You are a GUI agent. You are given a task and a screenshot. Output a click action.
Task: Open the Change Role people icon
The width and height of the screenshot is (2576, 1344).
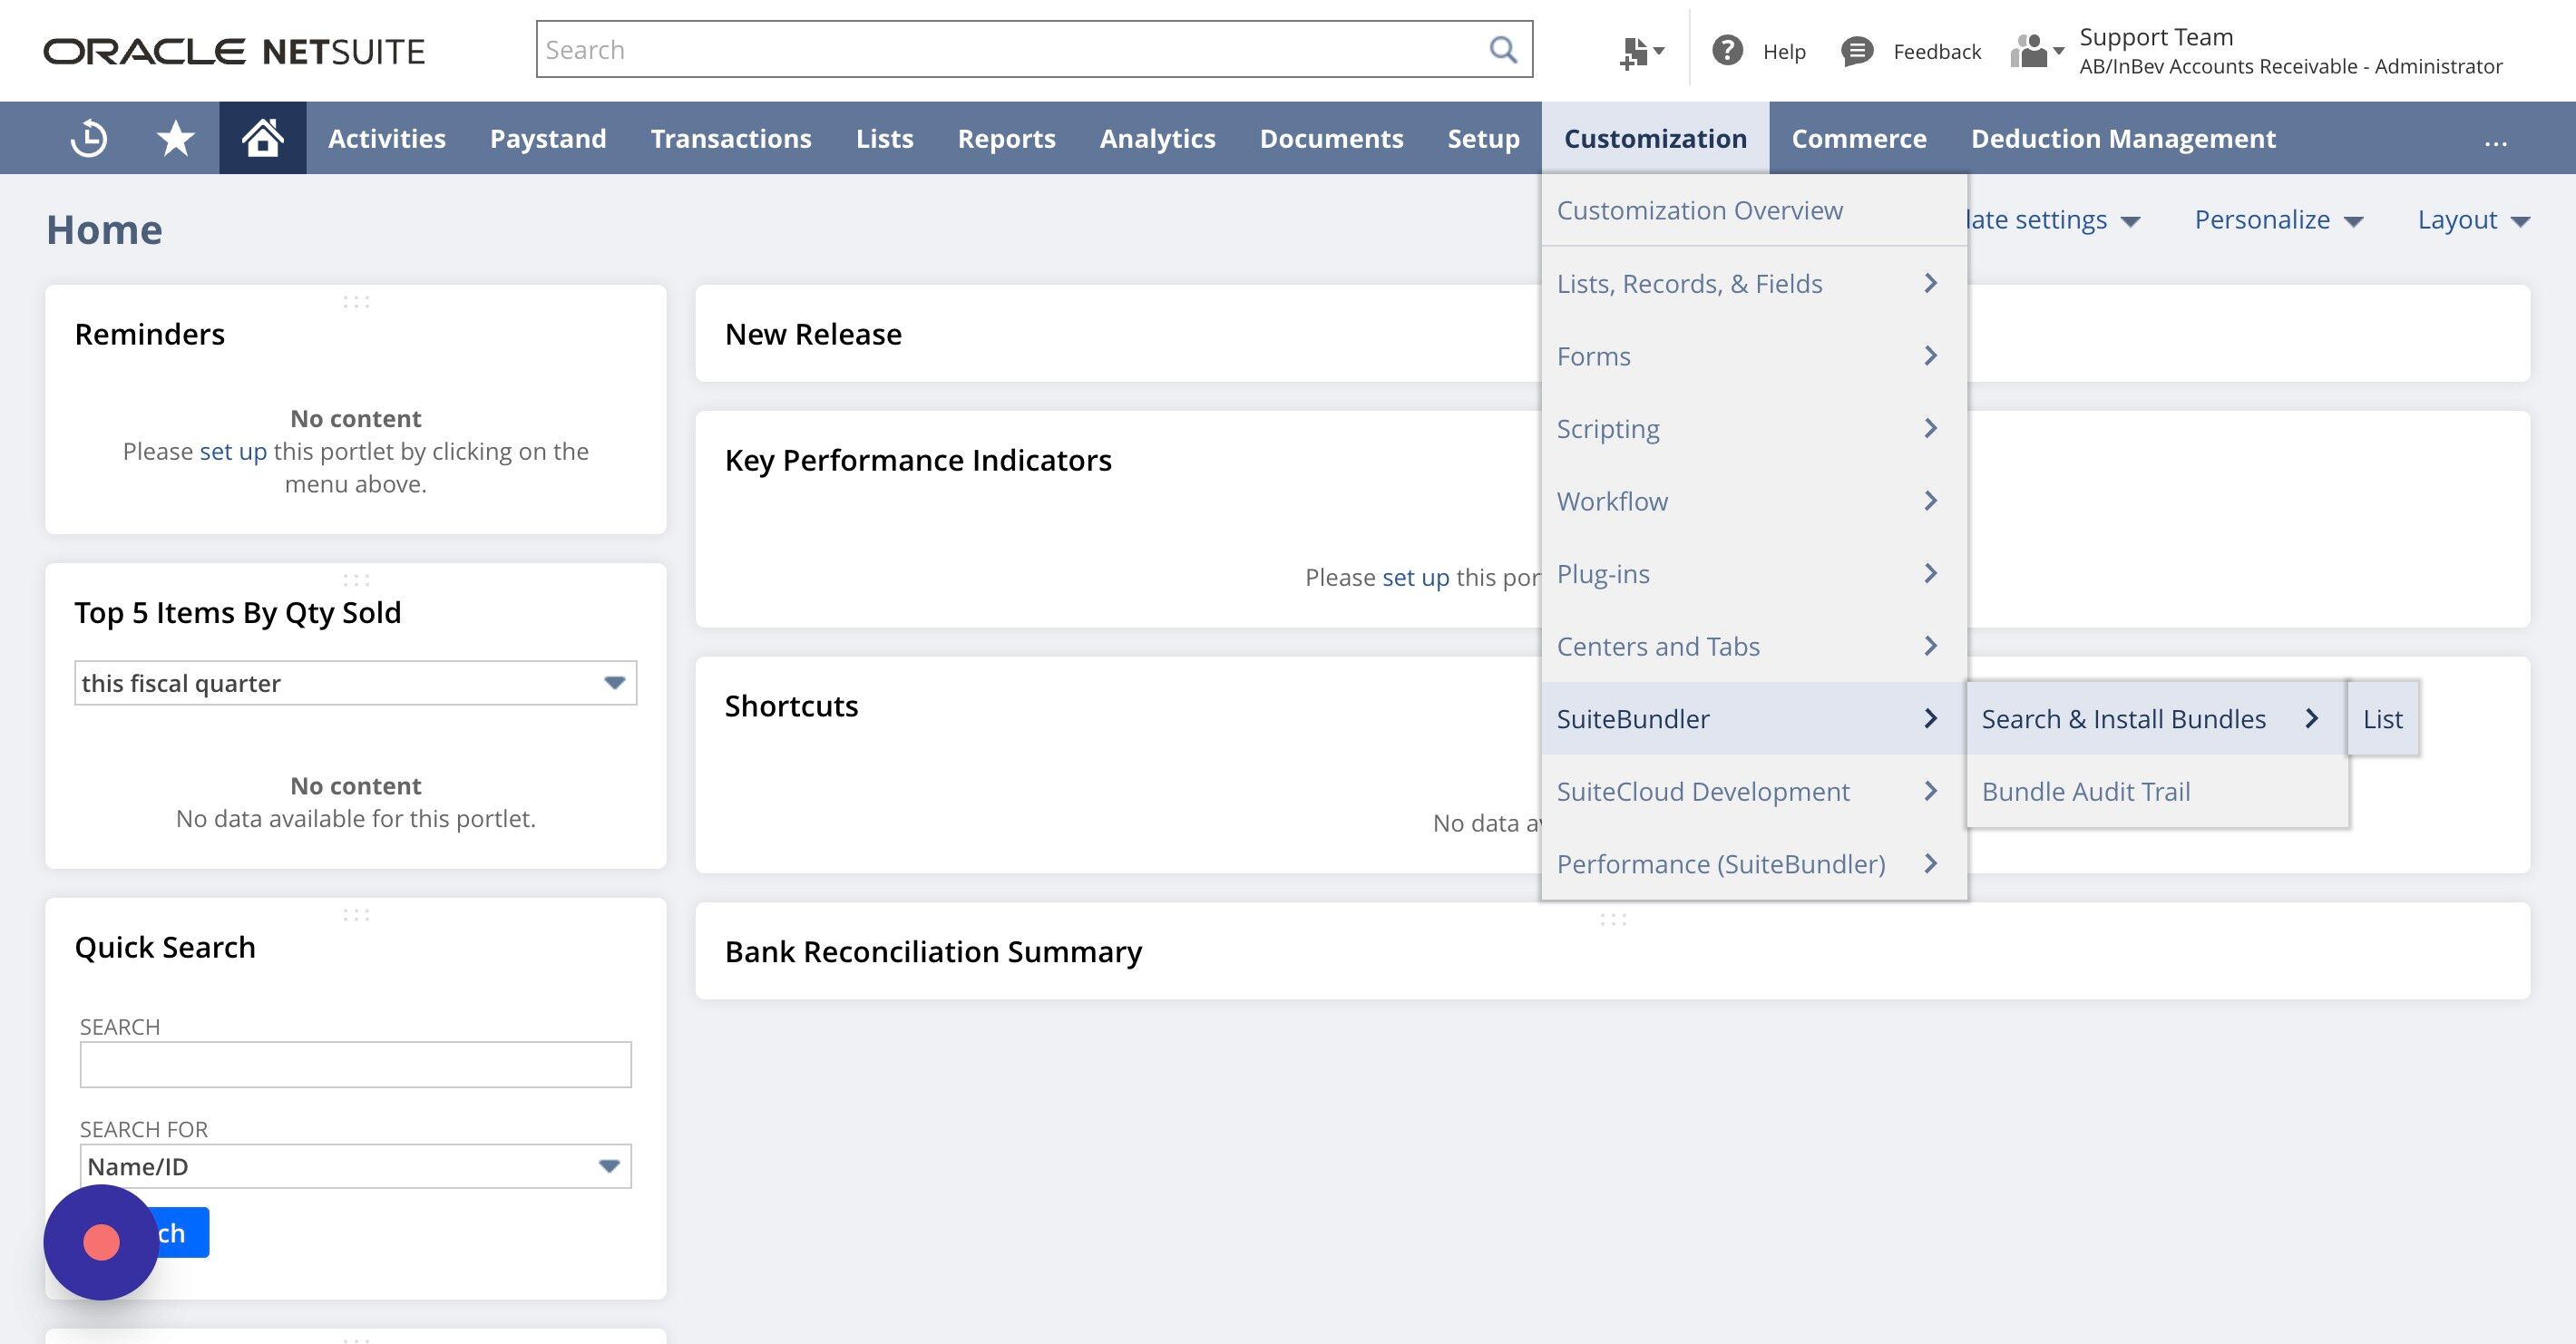2037,51
